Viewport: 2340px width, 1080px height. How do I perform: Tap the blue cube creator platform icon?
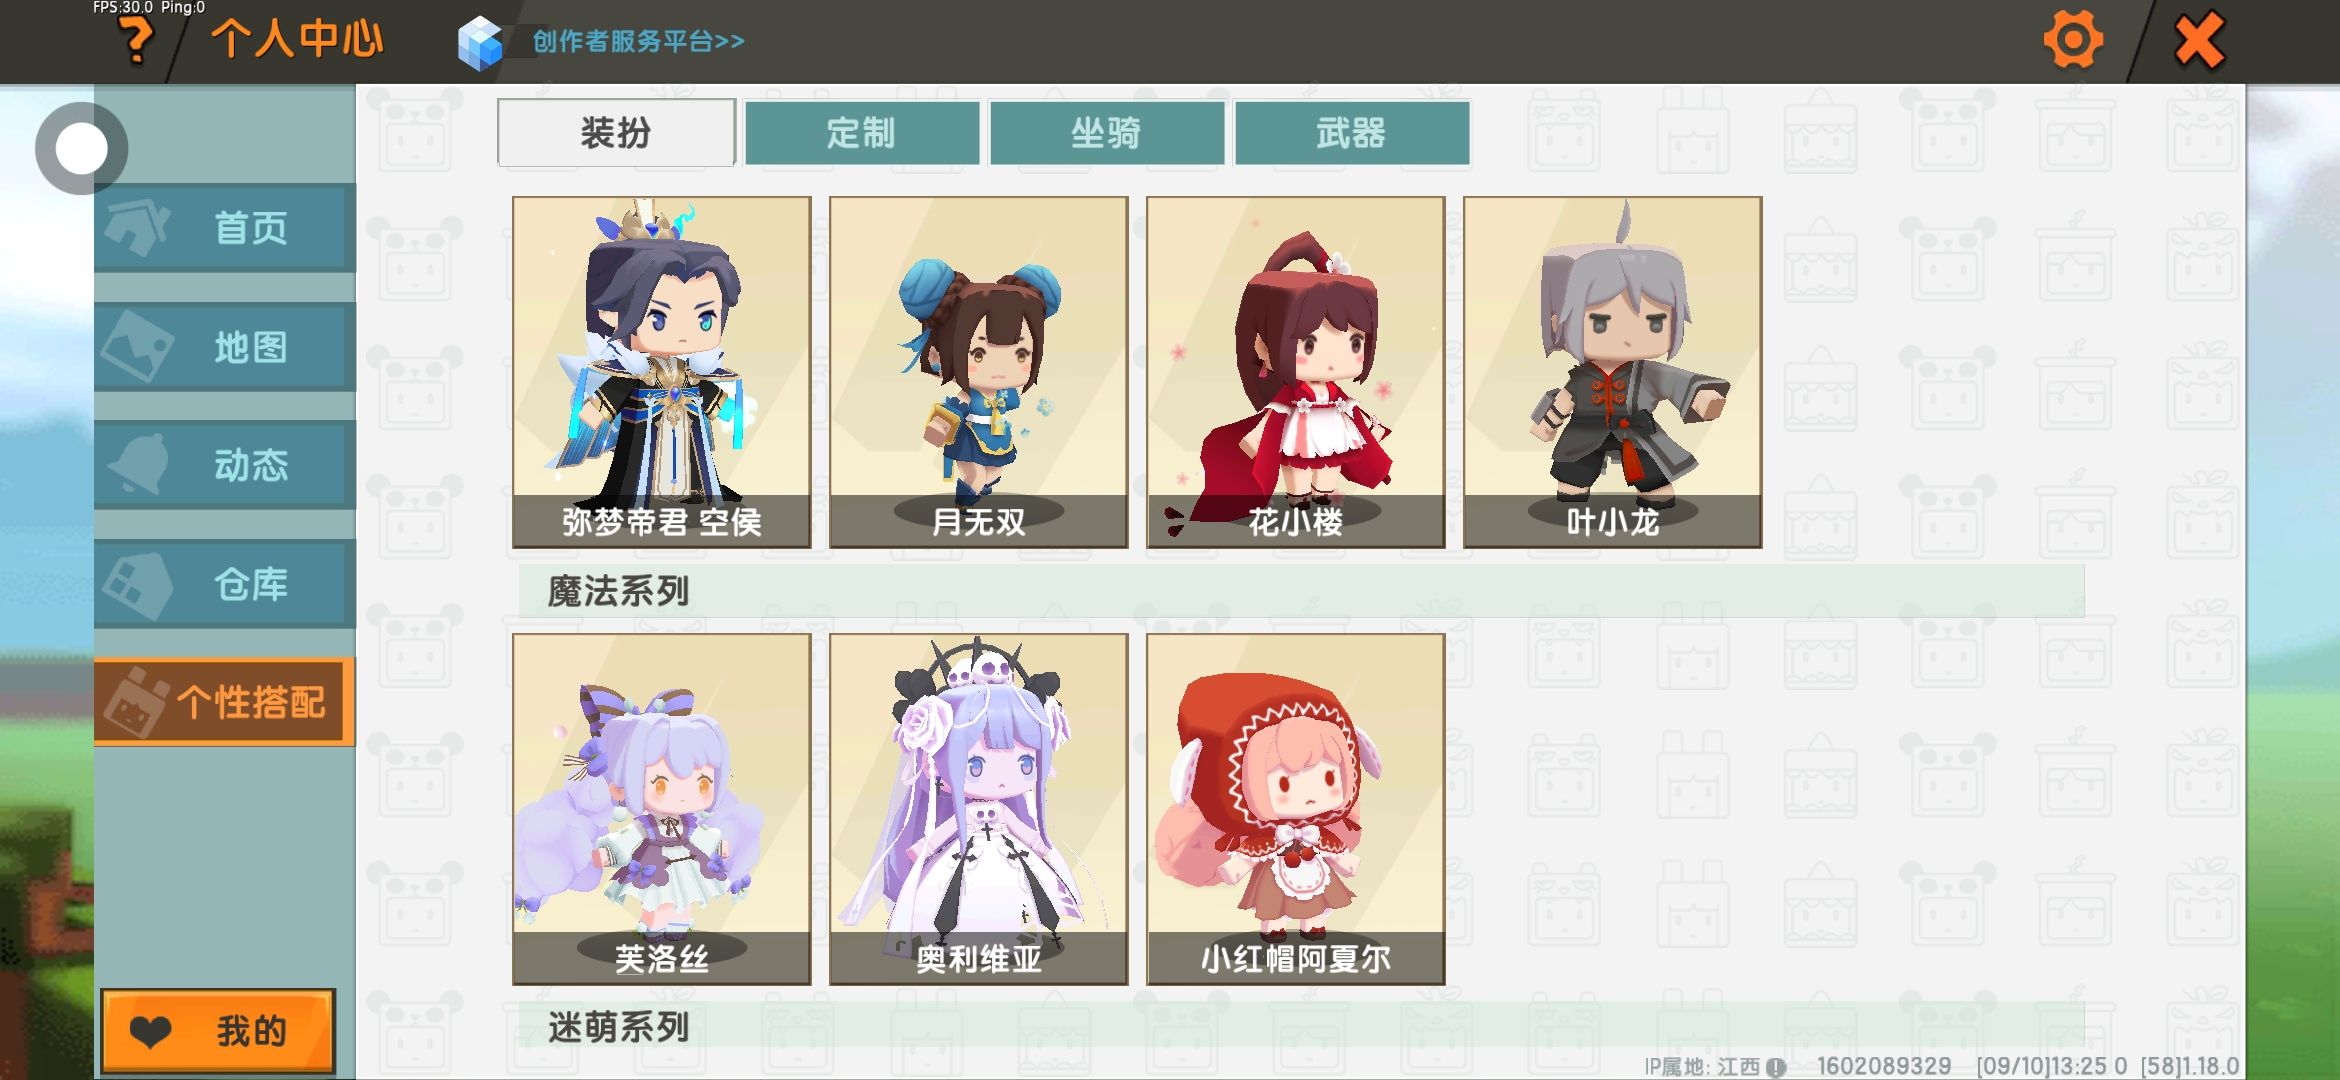click(x=480, y=43)
